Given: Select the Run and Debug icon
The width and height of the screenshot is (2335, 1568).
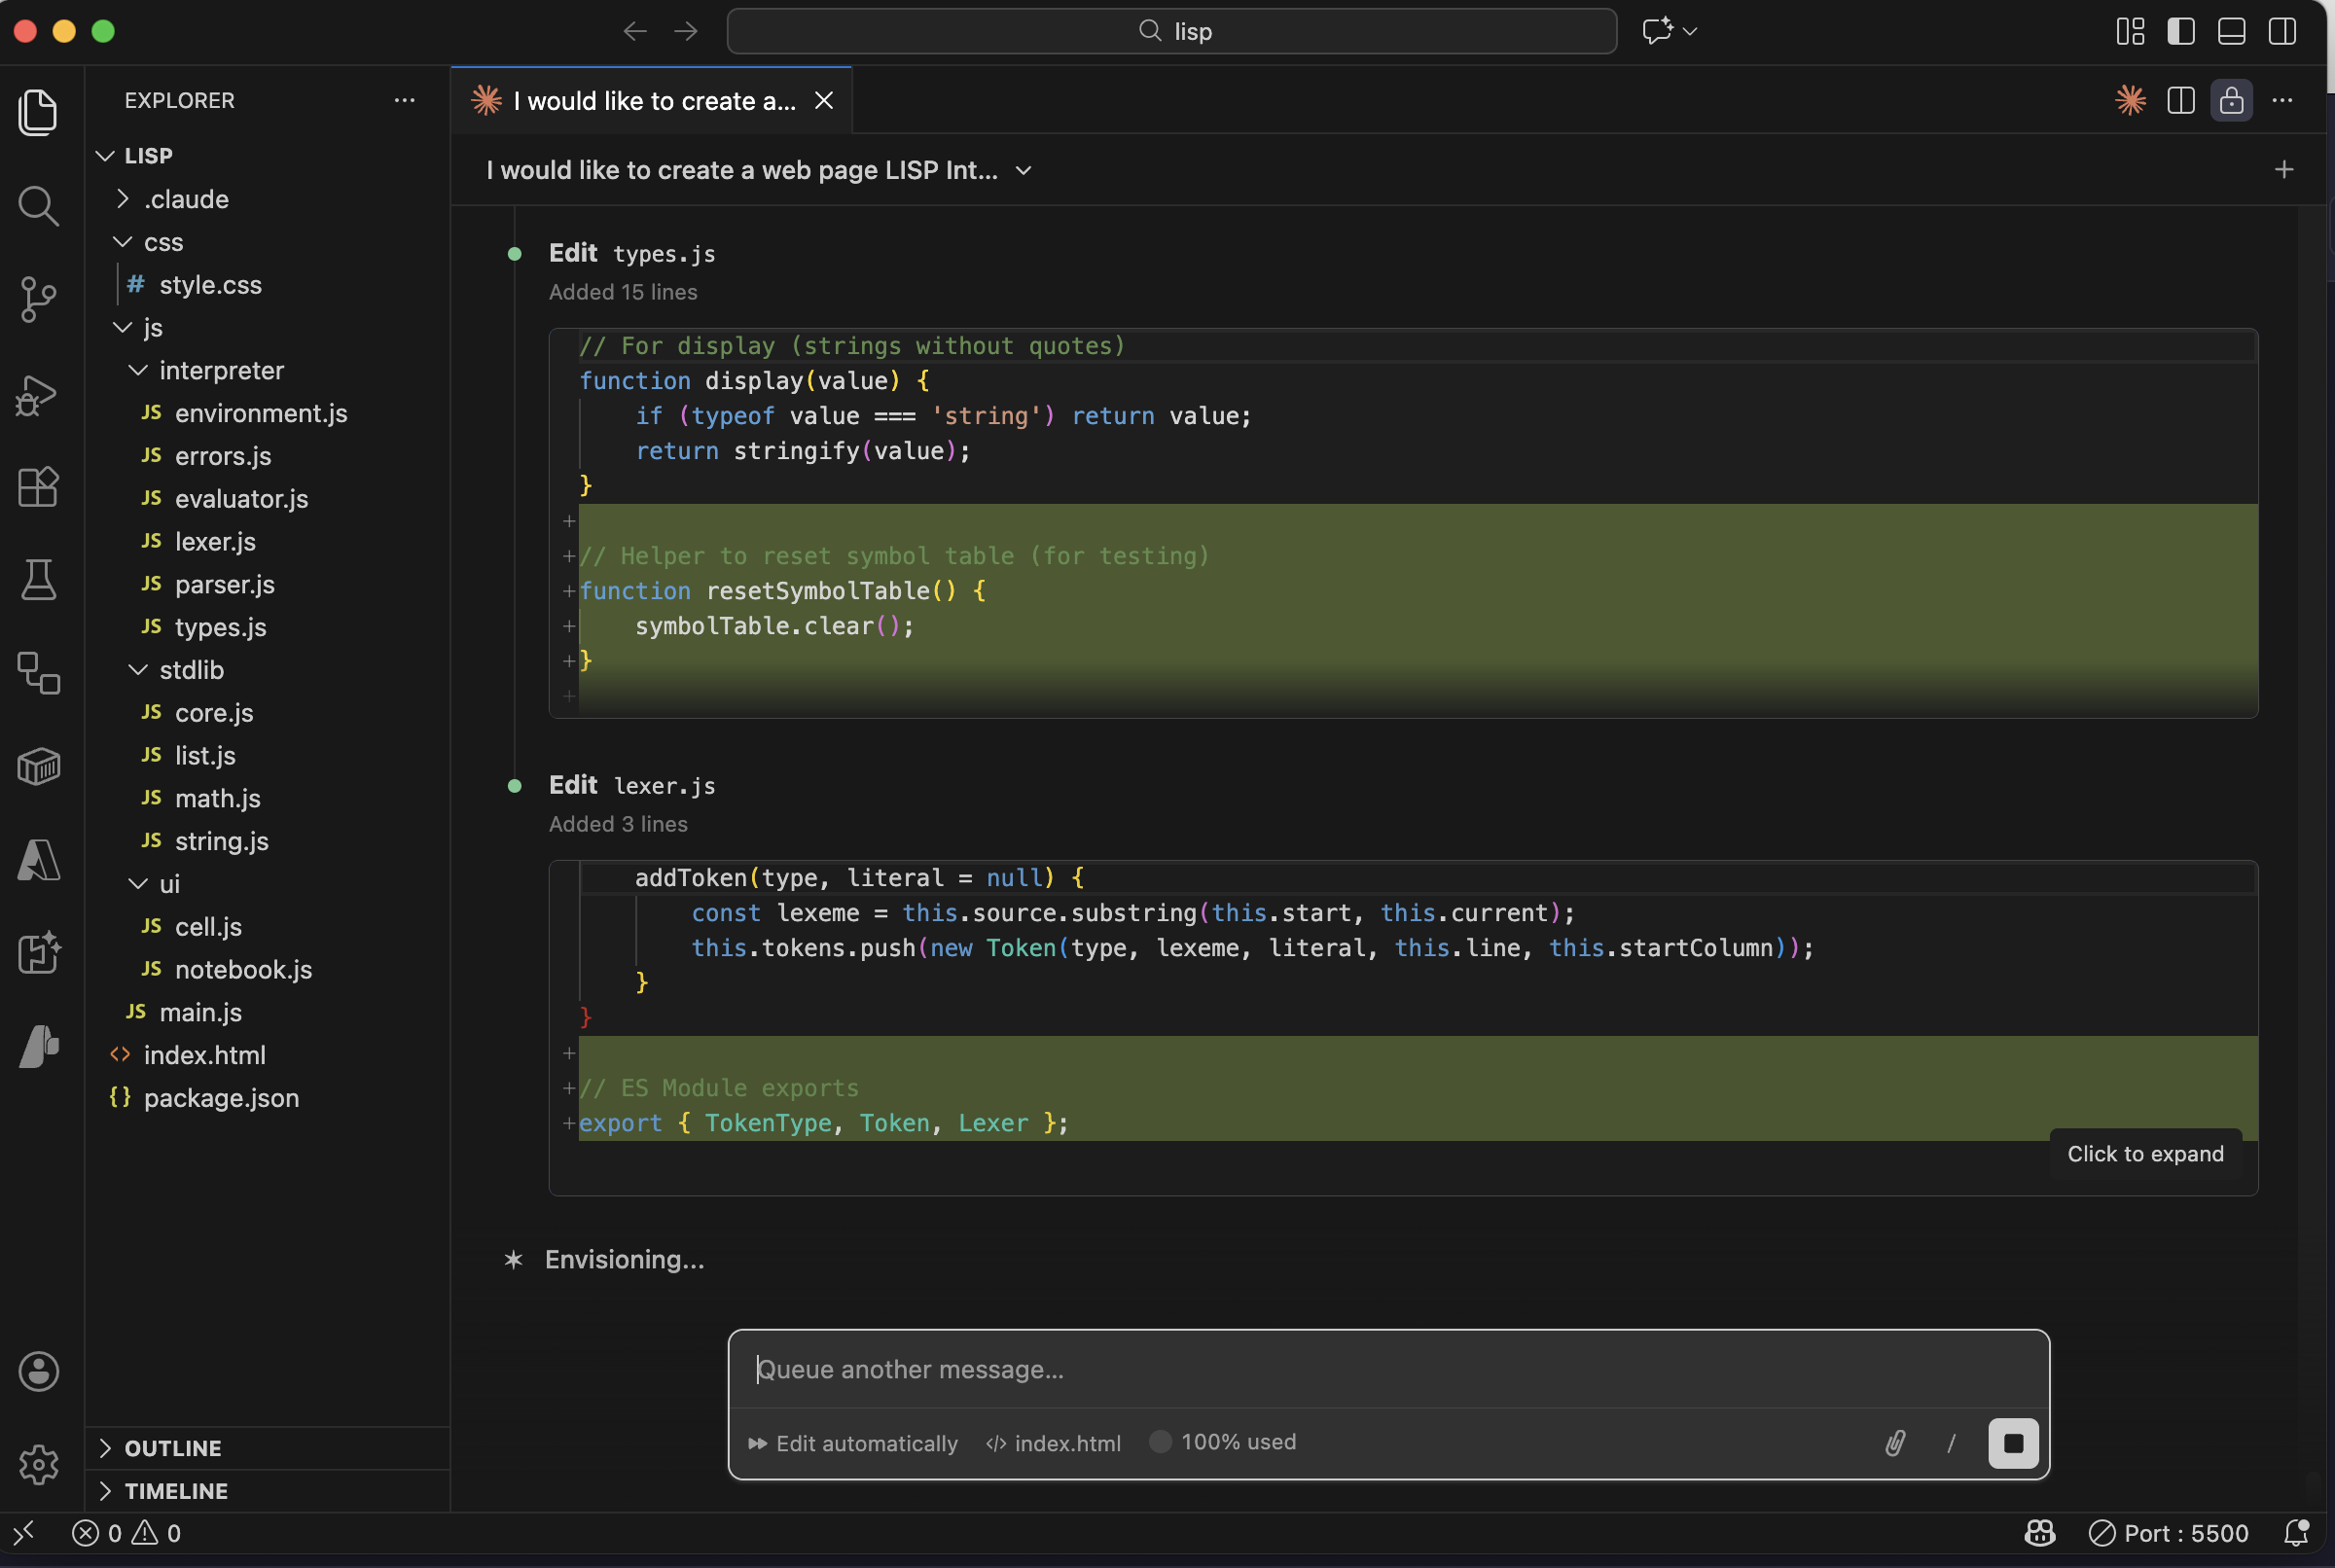Looking at the screenshot, I should (x=38, y=395).
